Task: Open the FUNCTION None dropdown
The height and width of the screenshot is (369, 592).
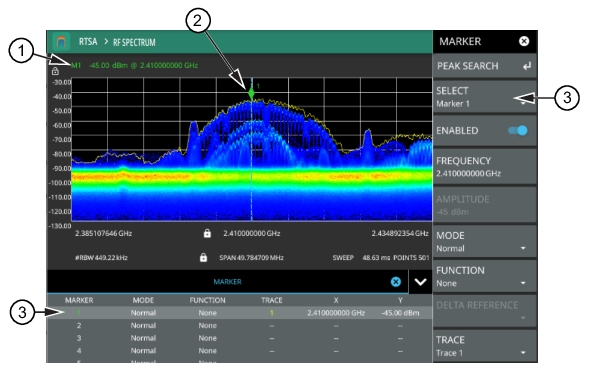Action: (484, 276)
